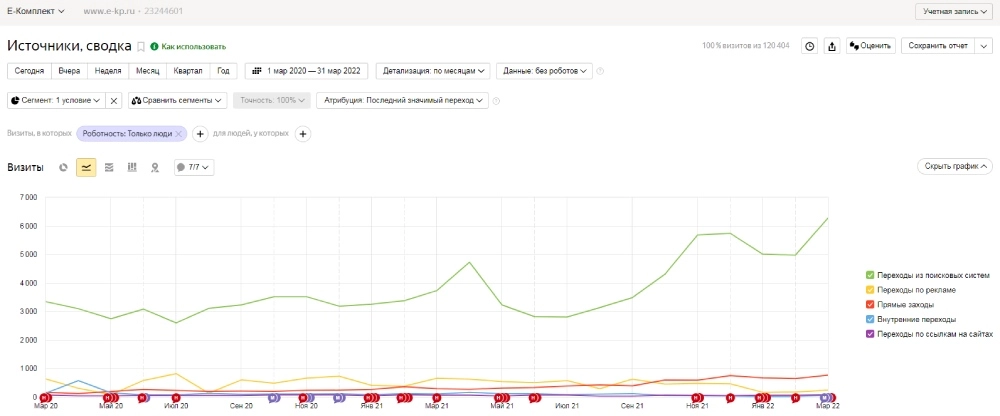Select the line chart view icon
The height and width of the screenshot is (416, 1000).
[x=86, y=167]
